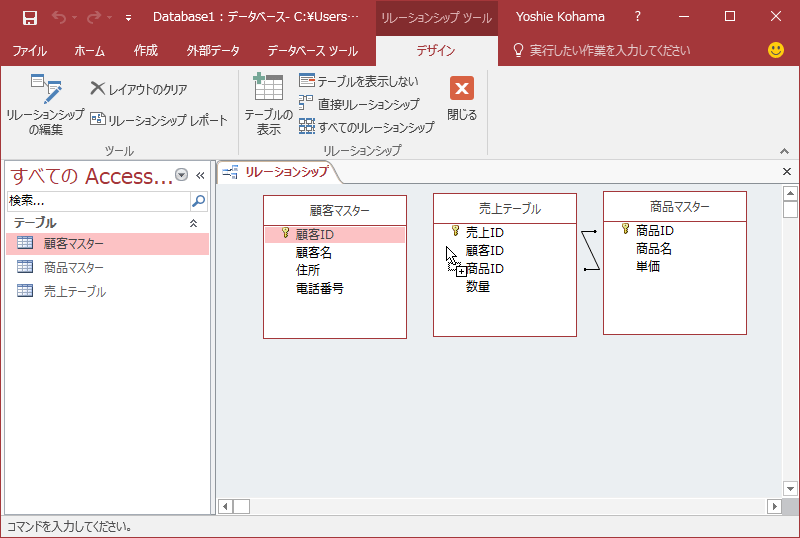Select 商品ID field in 商品マスター

click(x=655, y=231)
